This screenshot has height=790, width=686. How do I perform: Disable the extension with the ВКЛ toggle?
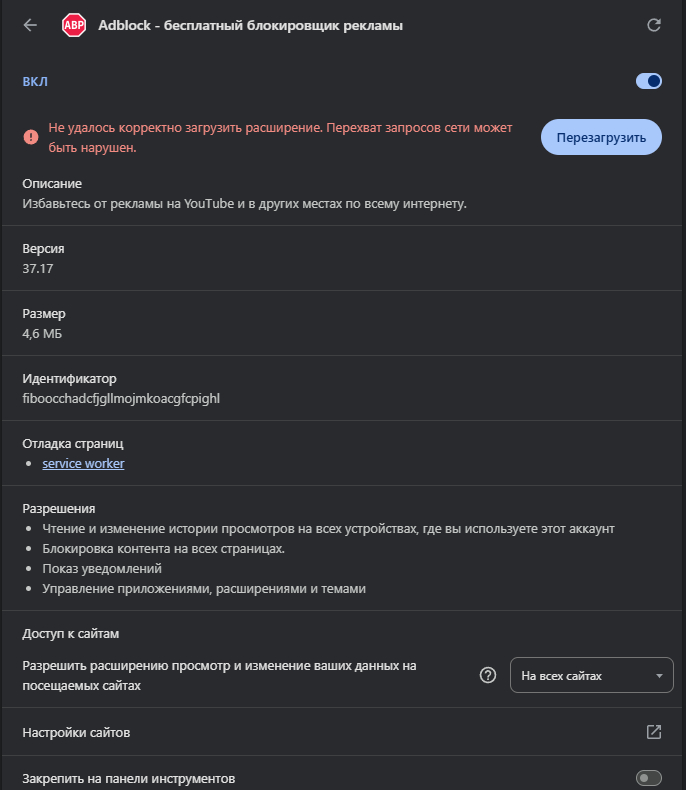click(x=648, y=81)
